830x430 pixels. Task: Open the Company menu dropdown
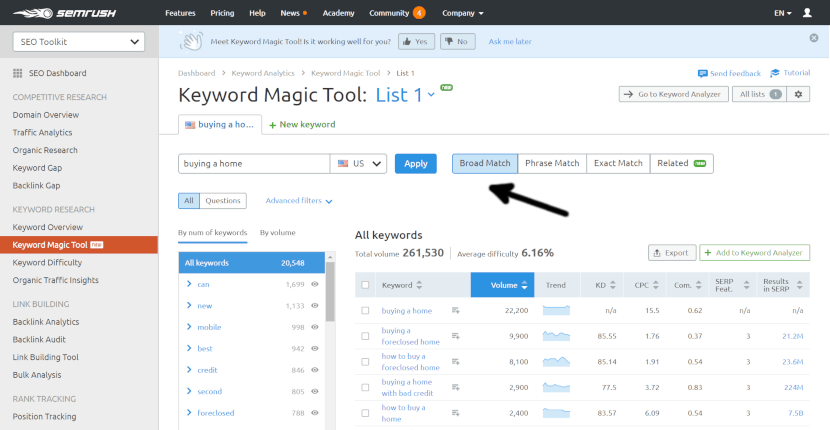[x=463, y=13]
